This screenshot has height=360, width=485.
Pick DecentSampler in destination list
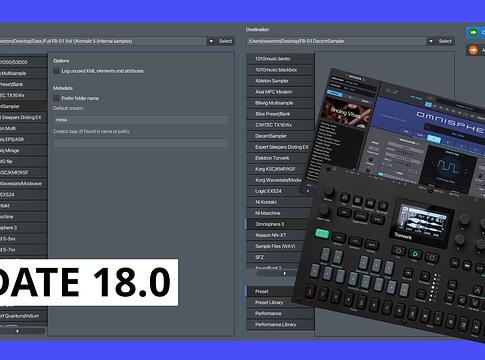click(x=280, y=136)
